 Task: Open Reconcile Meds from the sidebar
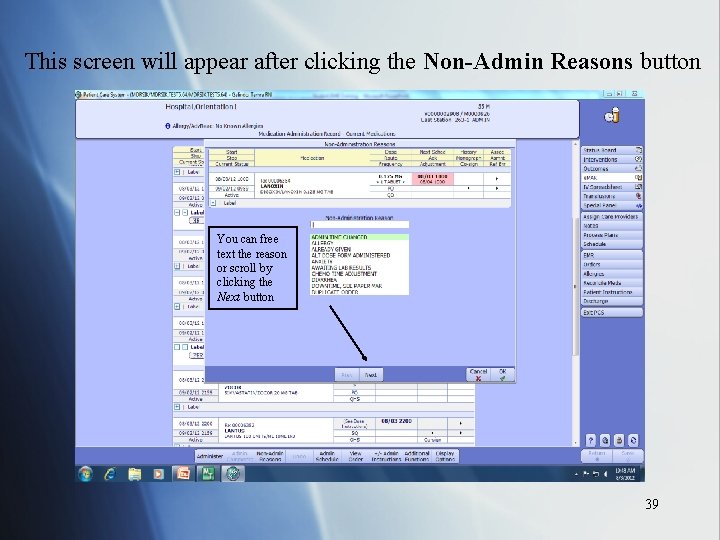coord(612,283)
